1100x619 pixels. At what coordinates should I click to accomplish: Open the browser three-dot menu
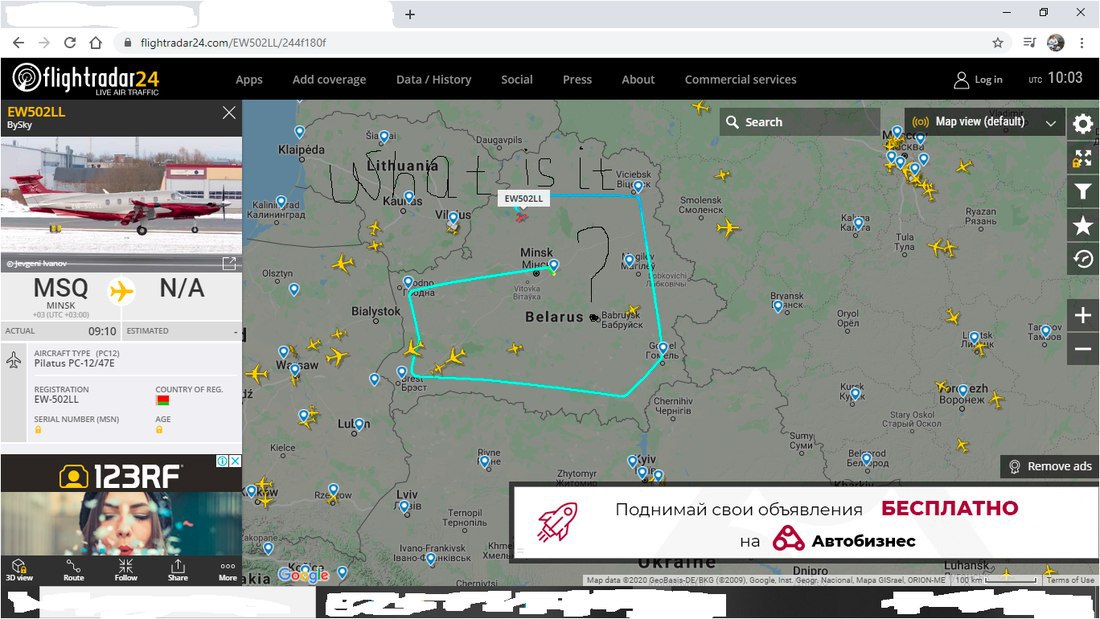[1082, 43]
